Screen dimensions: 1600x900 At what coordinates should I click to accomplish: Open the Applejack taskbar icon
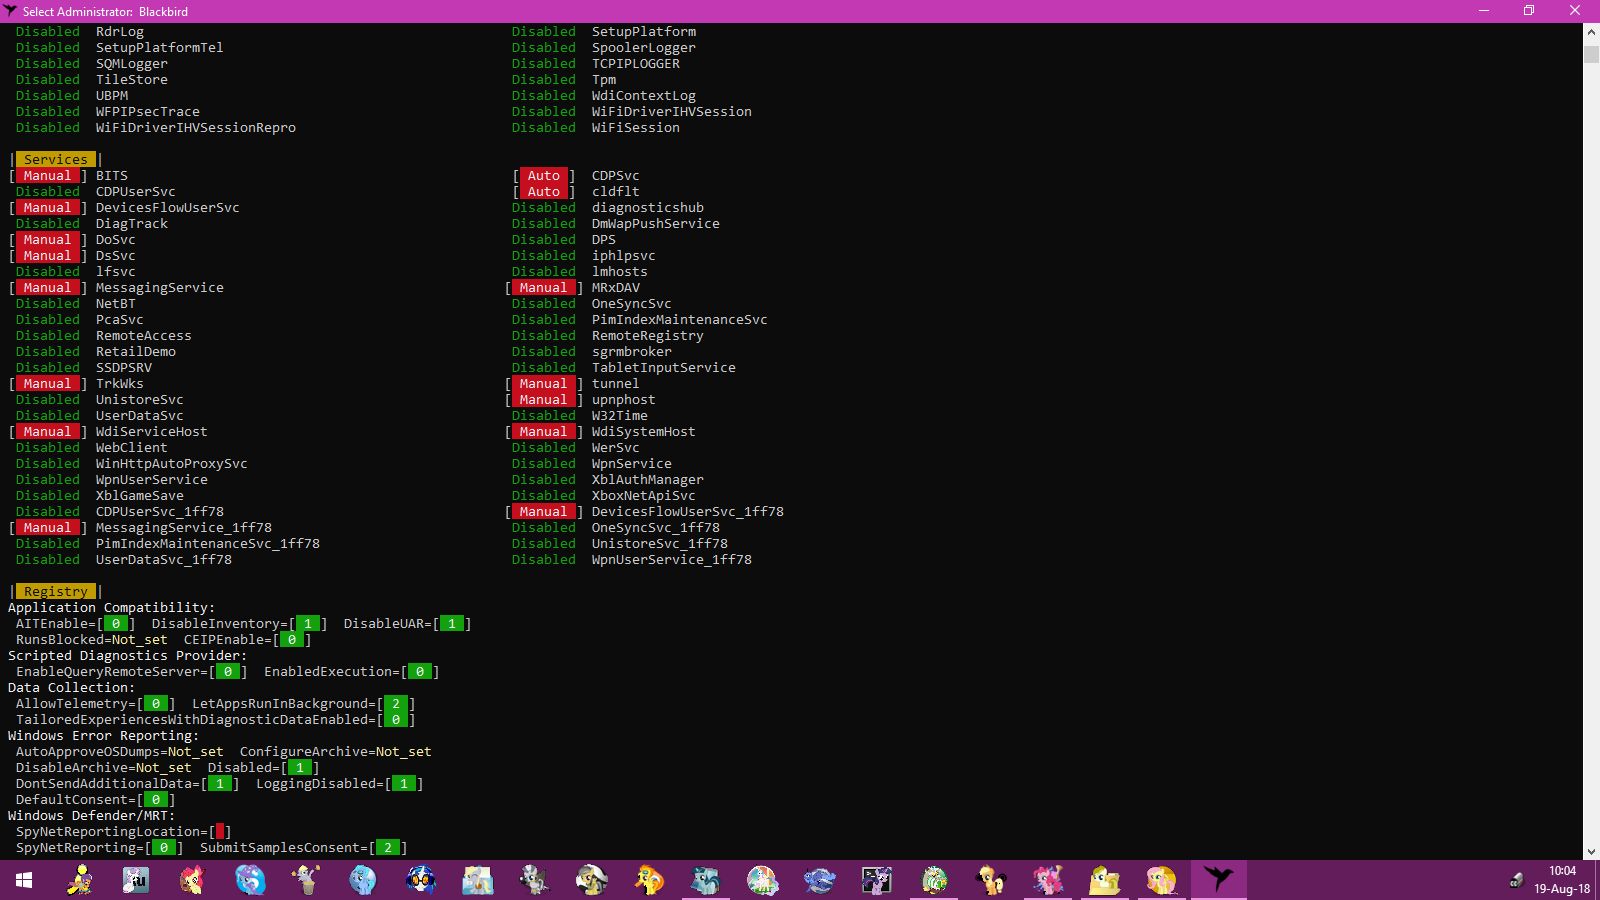pos(990,880)
